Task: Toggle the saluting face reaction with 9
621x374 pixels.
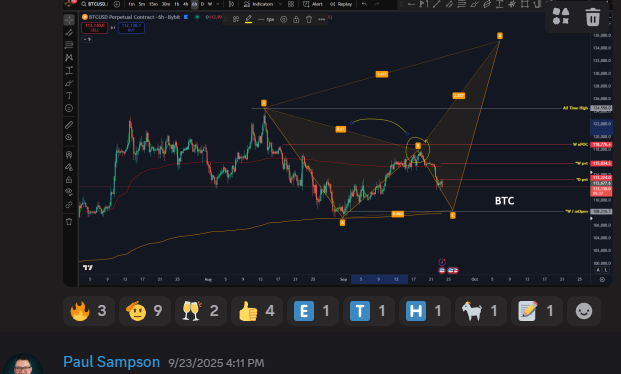Action: [145, 311]
